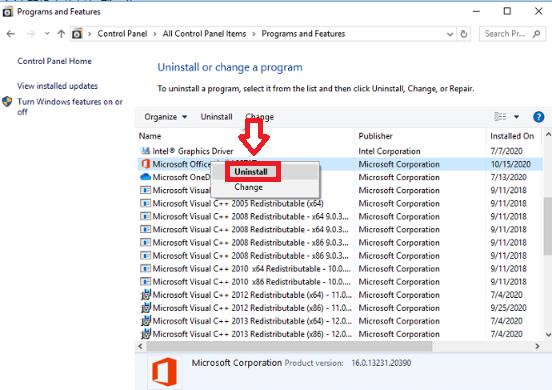Select Visual C++ 2010 x86 Redistributable
This screenshot has width=552, height=390.
(x=340, y=282)
